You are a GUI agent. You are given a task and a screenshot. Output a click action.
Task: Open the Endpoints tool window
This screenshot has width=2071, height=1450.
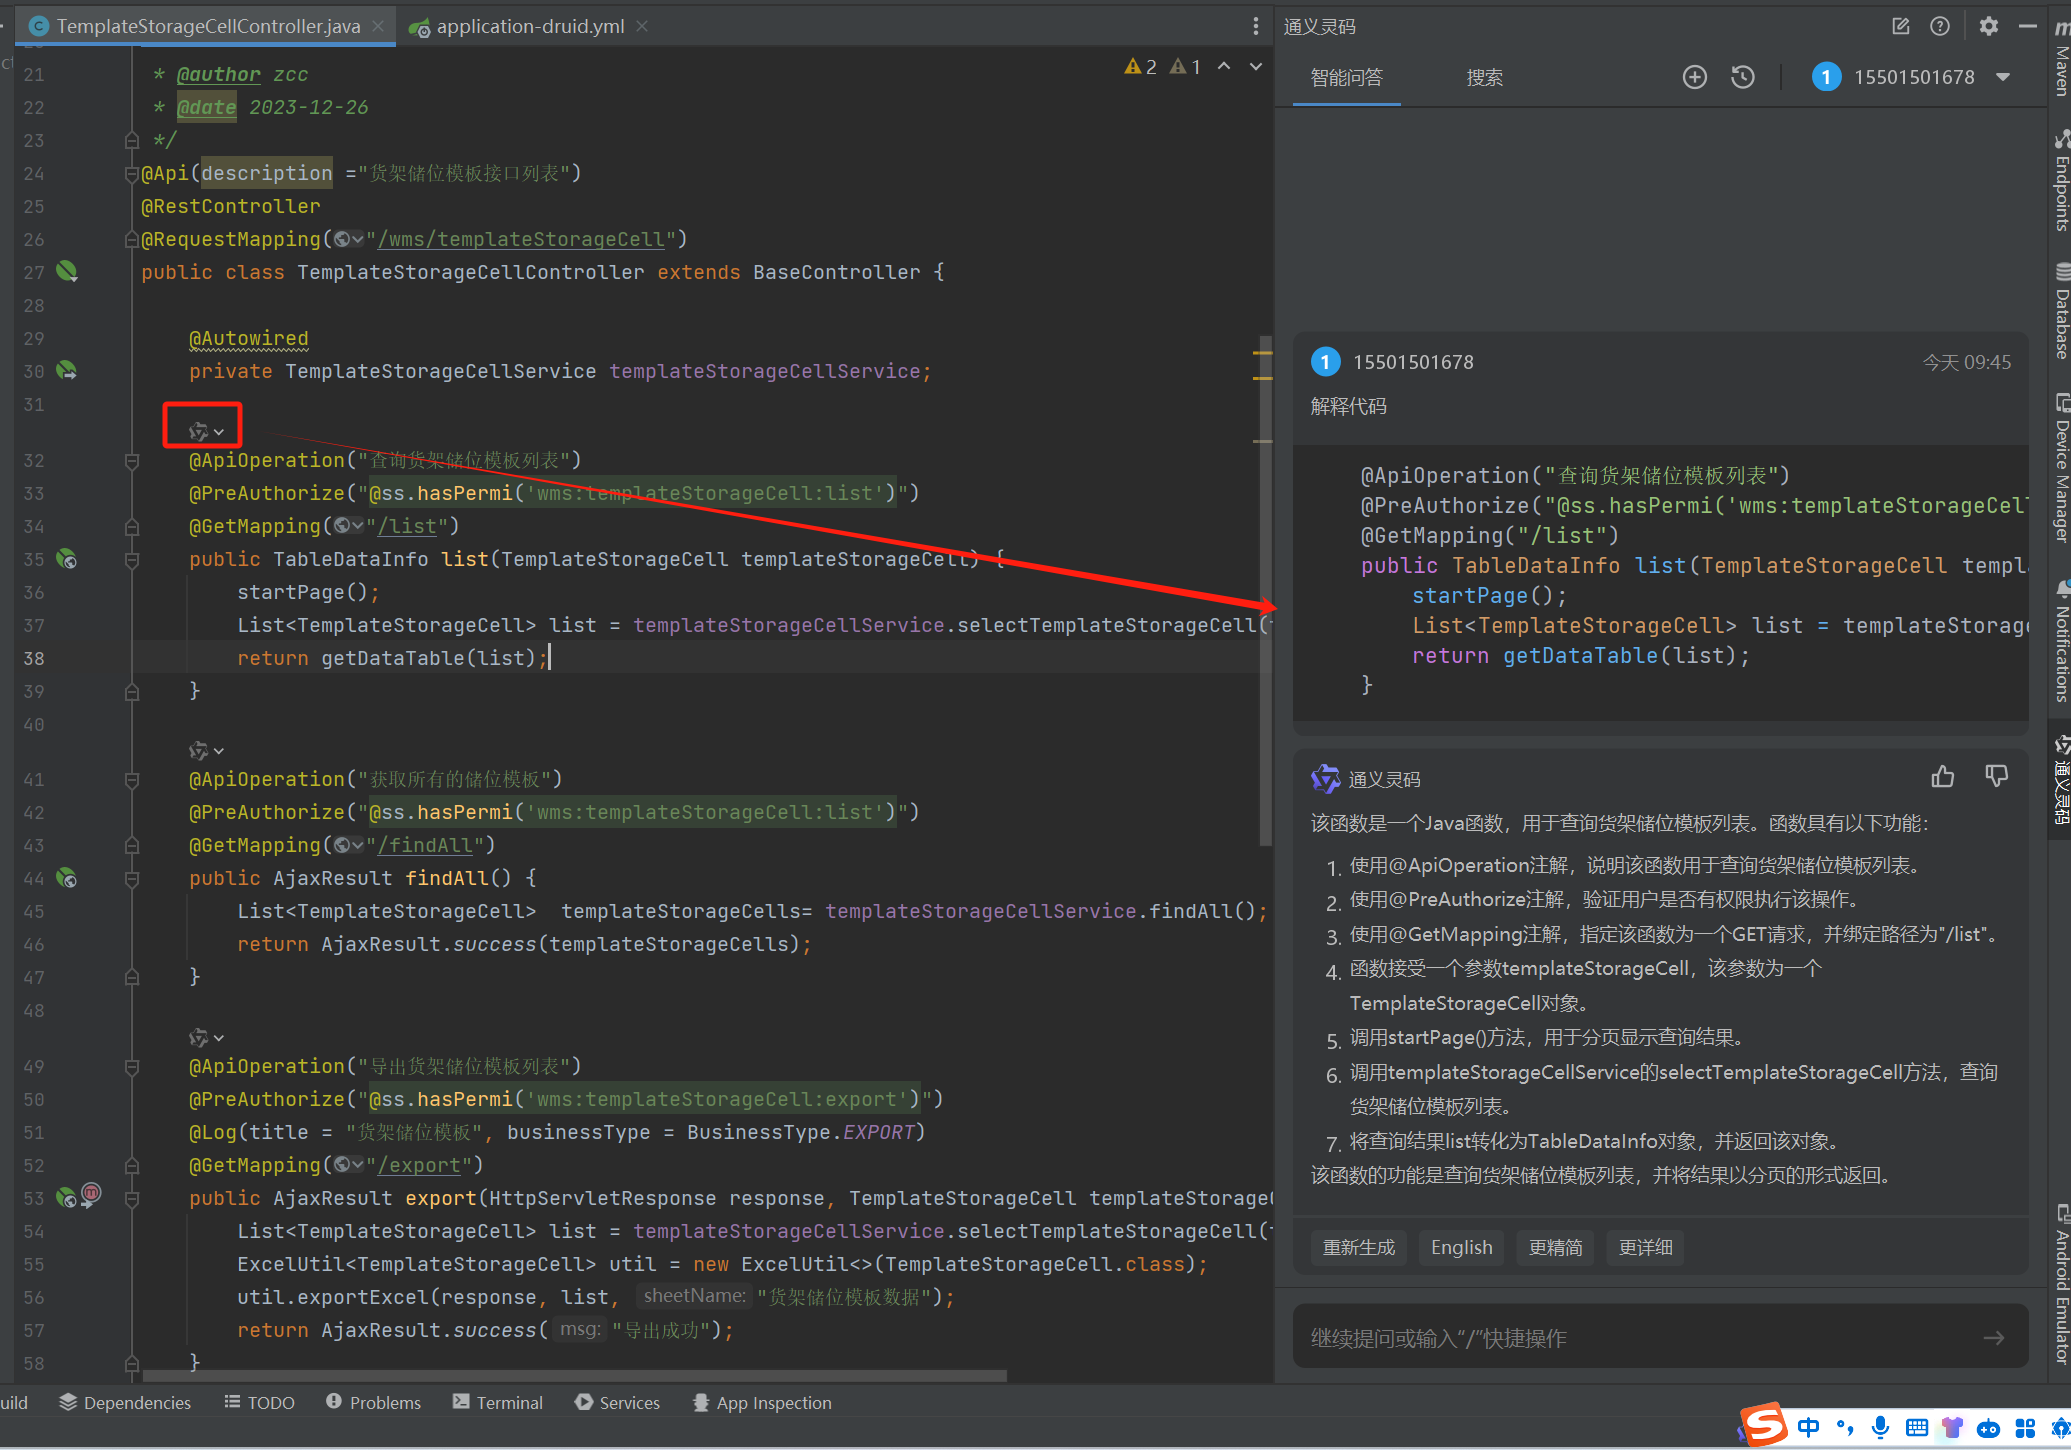tap(2060, 190)
